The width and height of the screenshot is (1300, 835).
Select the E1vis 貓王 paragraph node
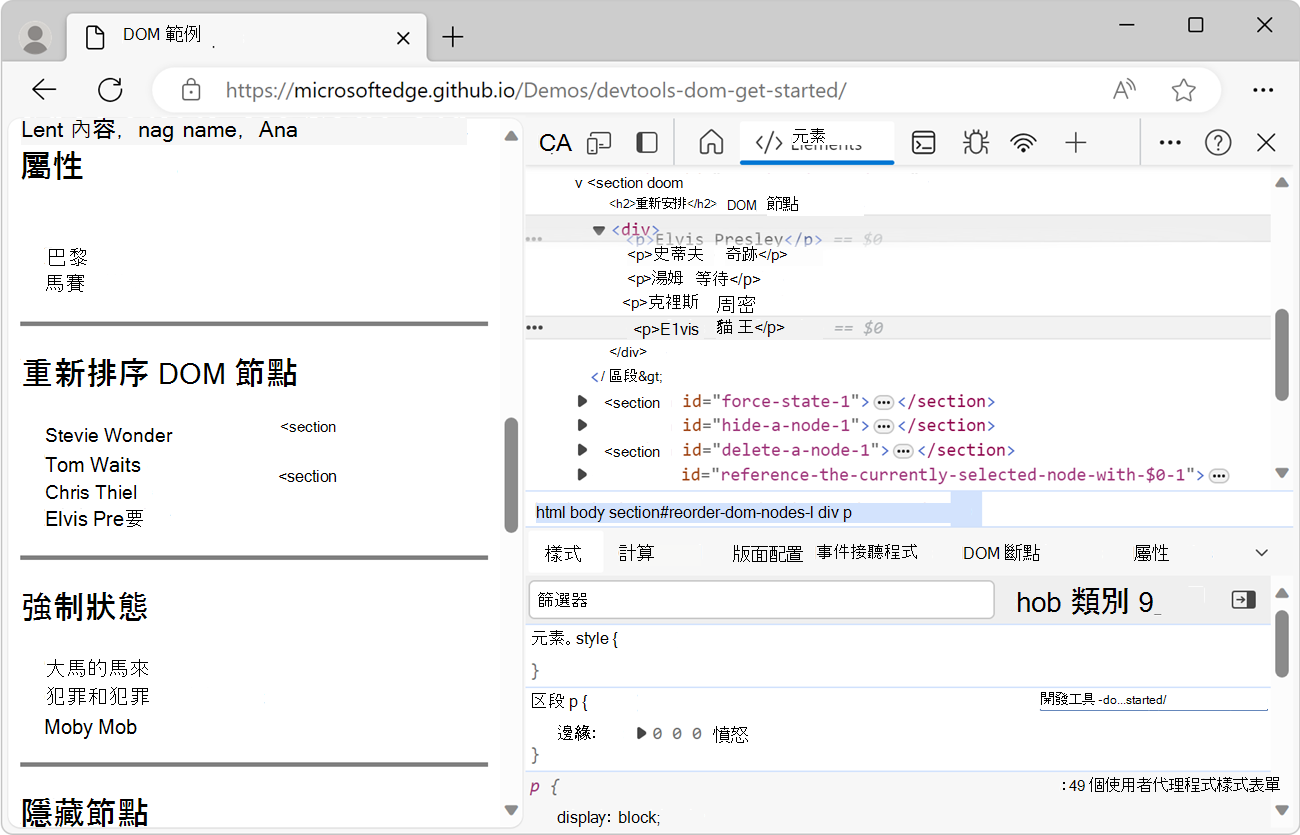(x=709, y=328)
